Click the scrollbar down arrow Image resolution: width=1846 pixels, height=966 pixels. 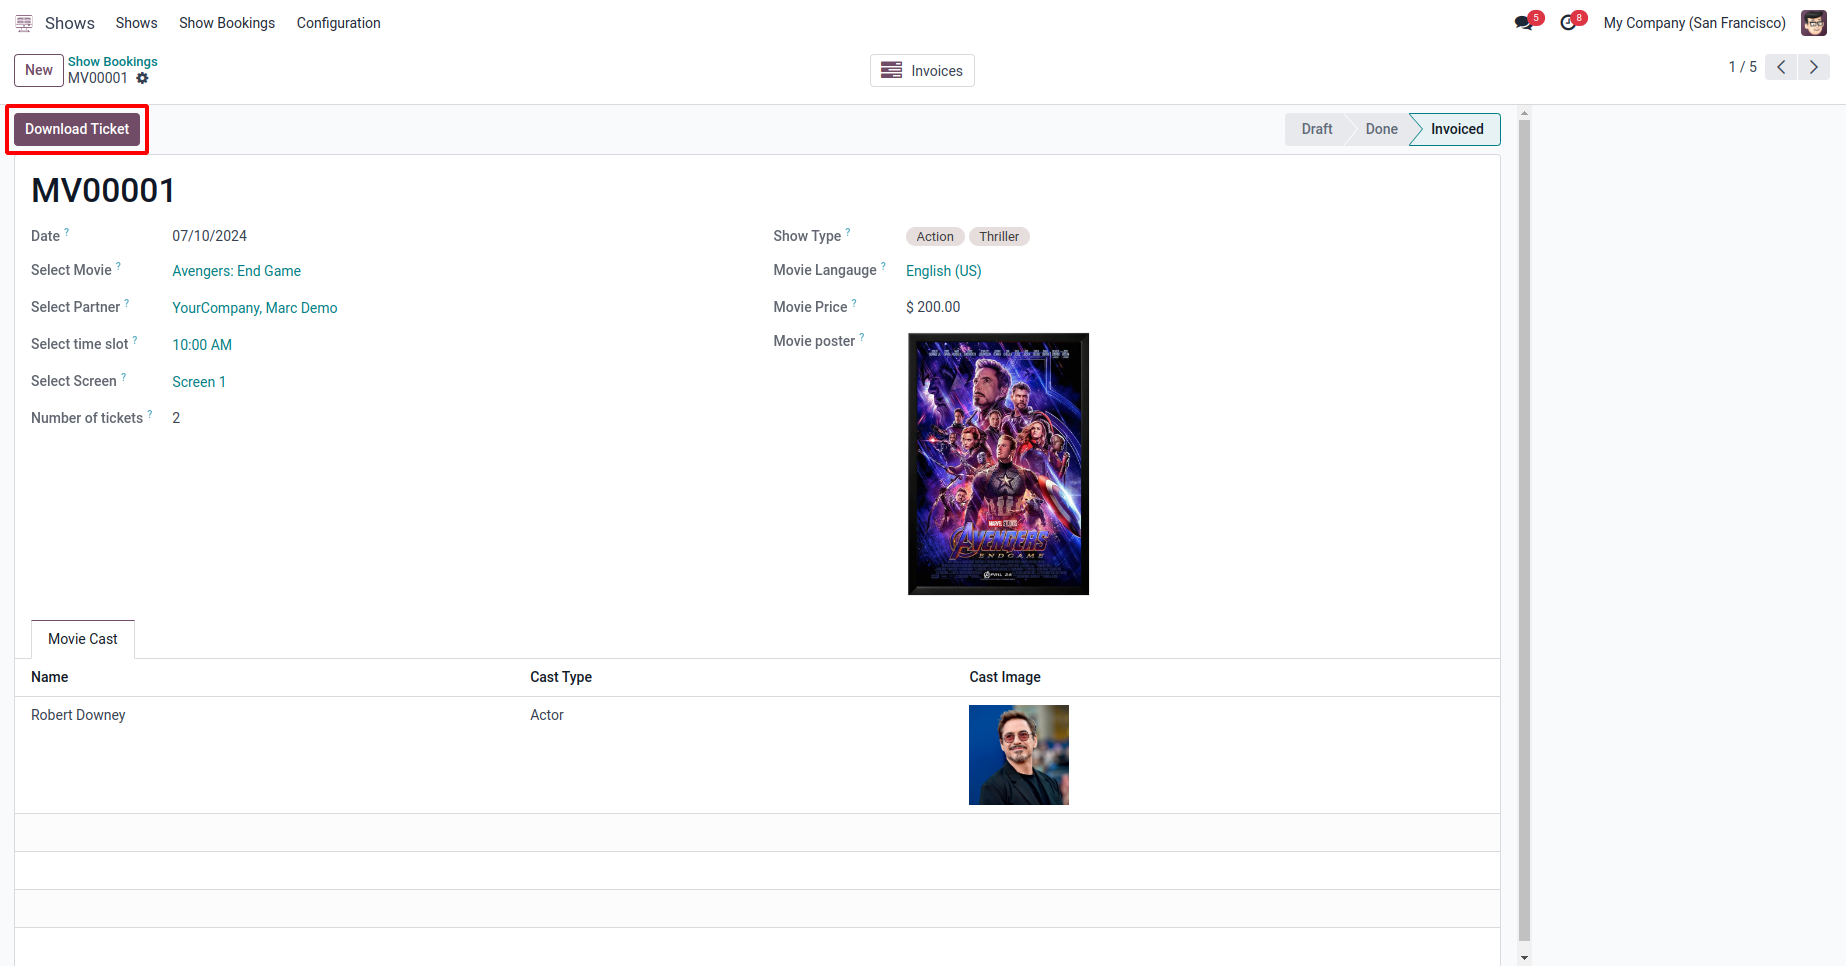(x=1524, y=957)
